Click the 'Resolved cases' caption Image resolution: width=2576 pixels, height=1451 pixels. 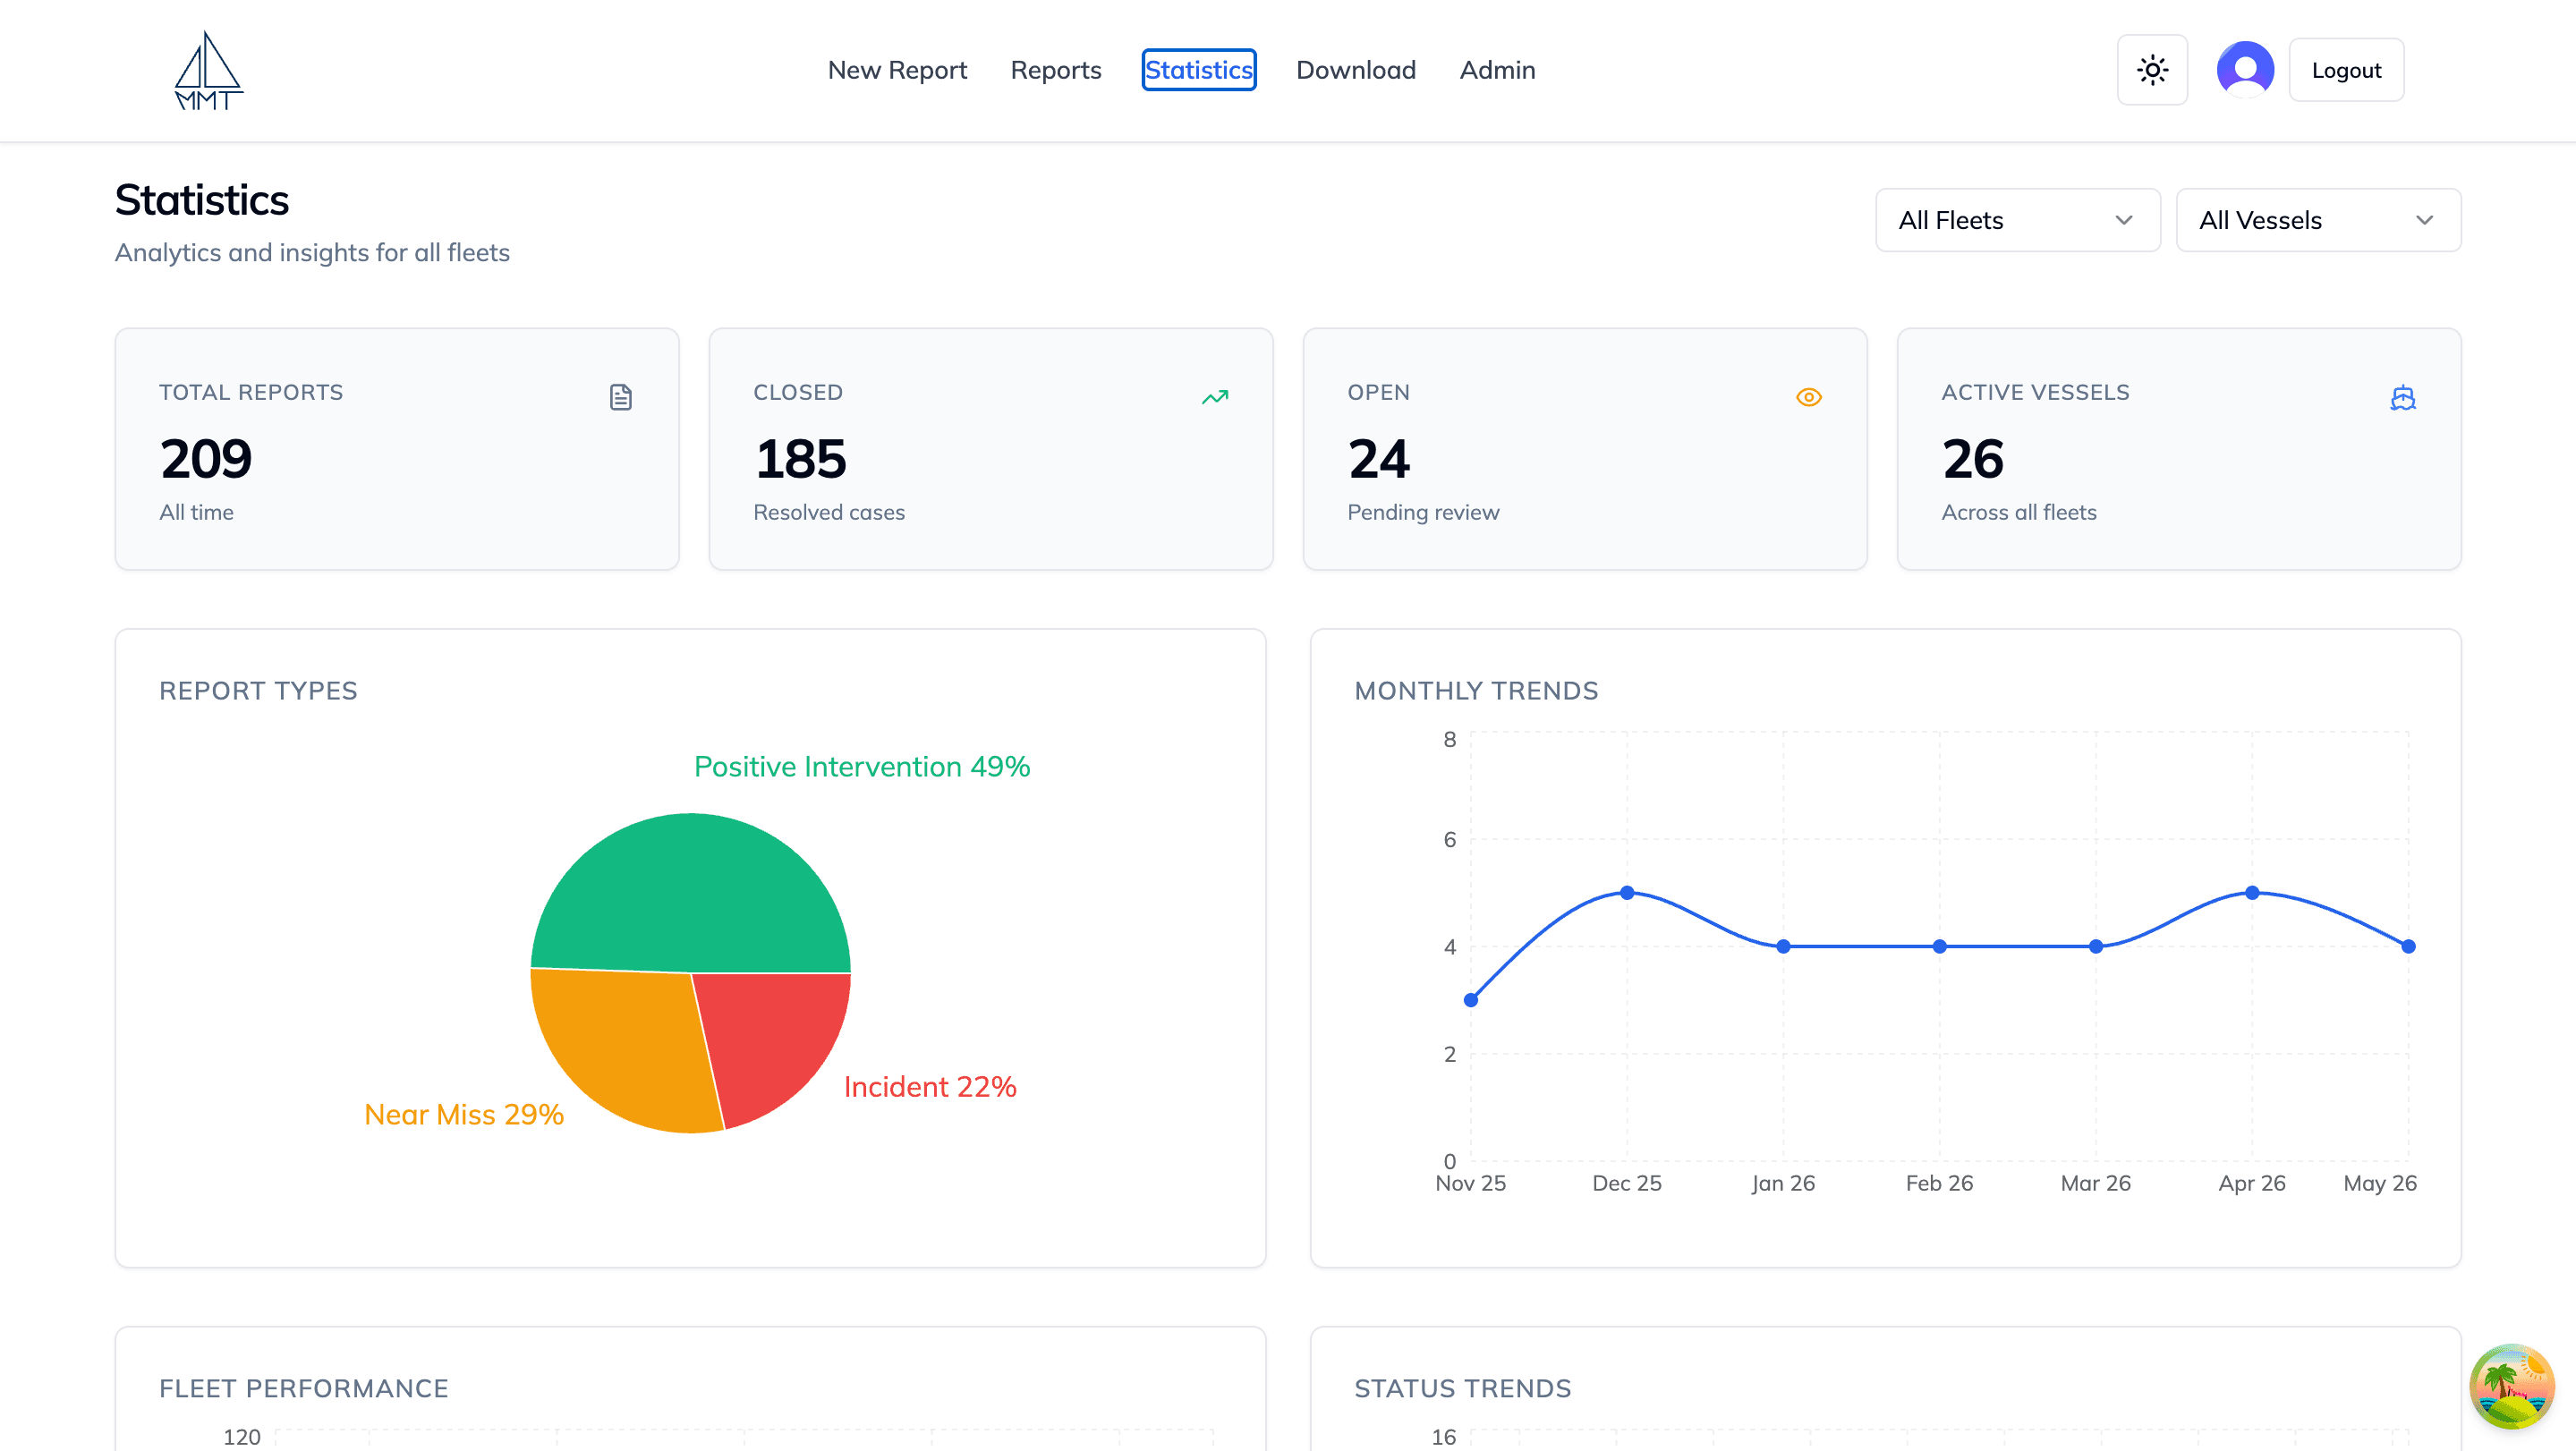829,512
